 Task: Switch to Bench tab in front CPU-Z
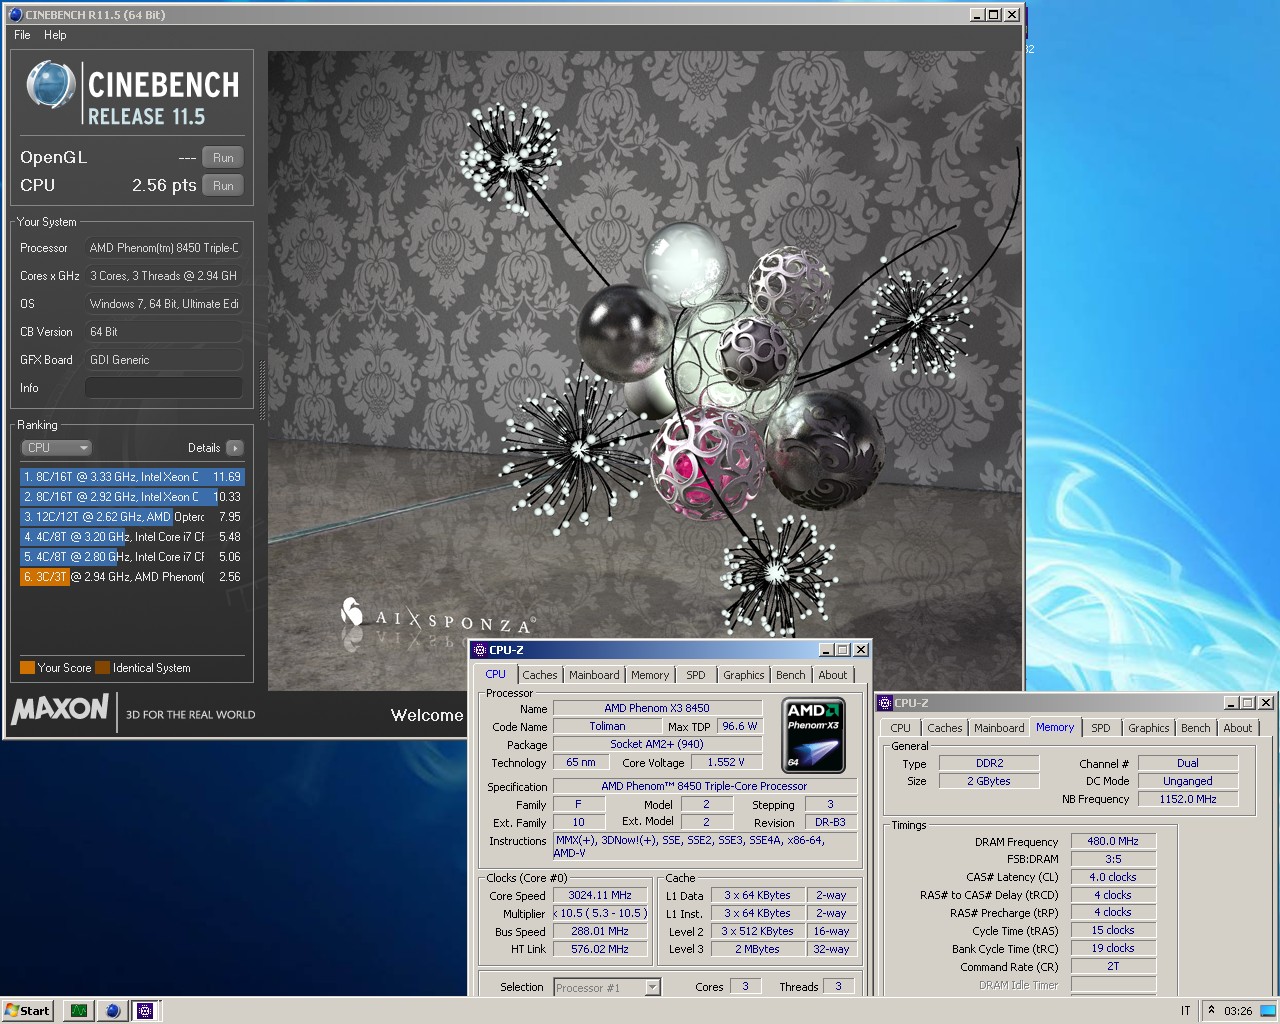(x=791, y=675)
